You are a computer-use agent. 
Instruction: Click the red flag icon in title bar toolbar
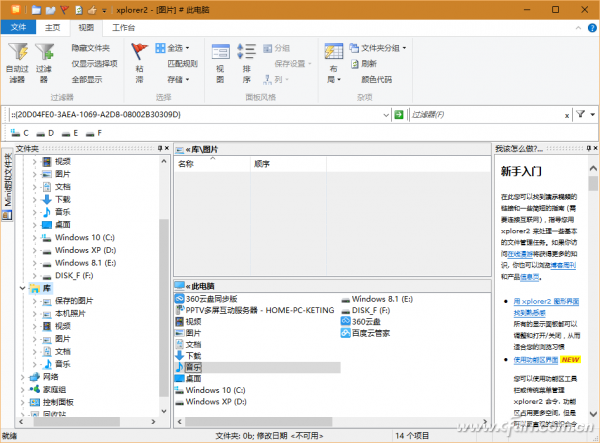click(x=64, y=10)
